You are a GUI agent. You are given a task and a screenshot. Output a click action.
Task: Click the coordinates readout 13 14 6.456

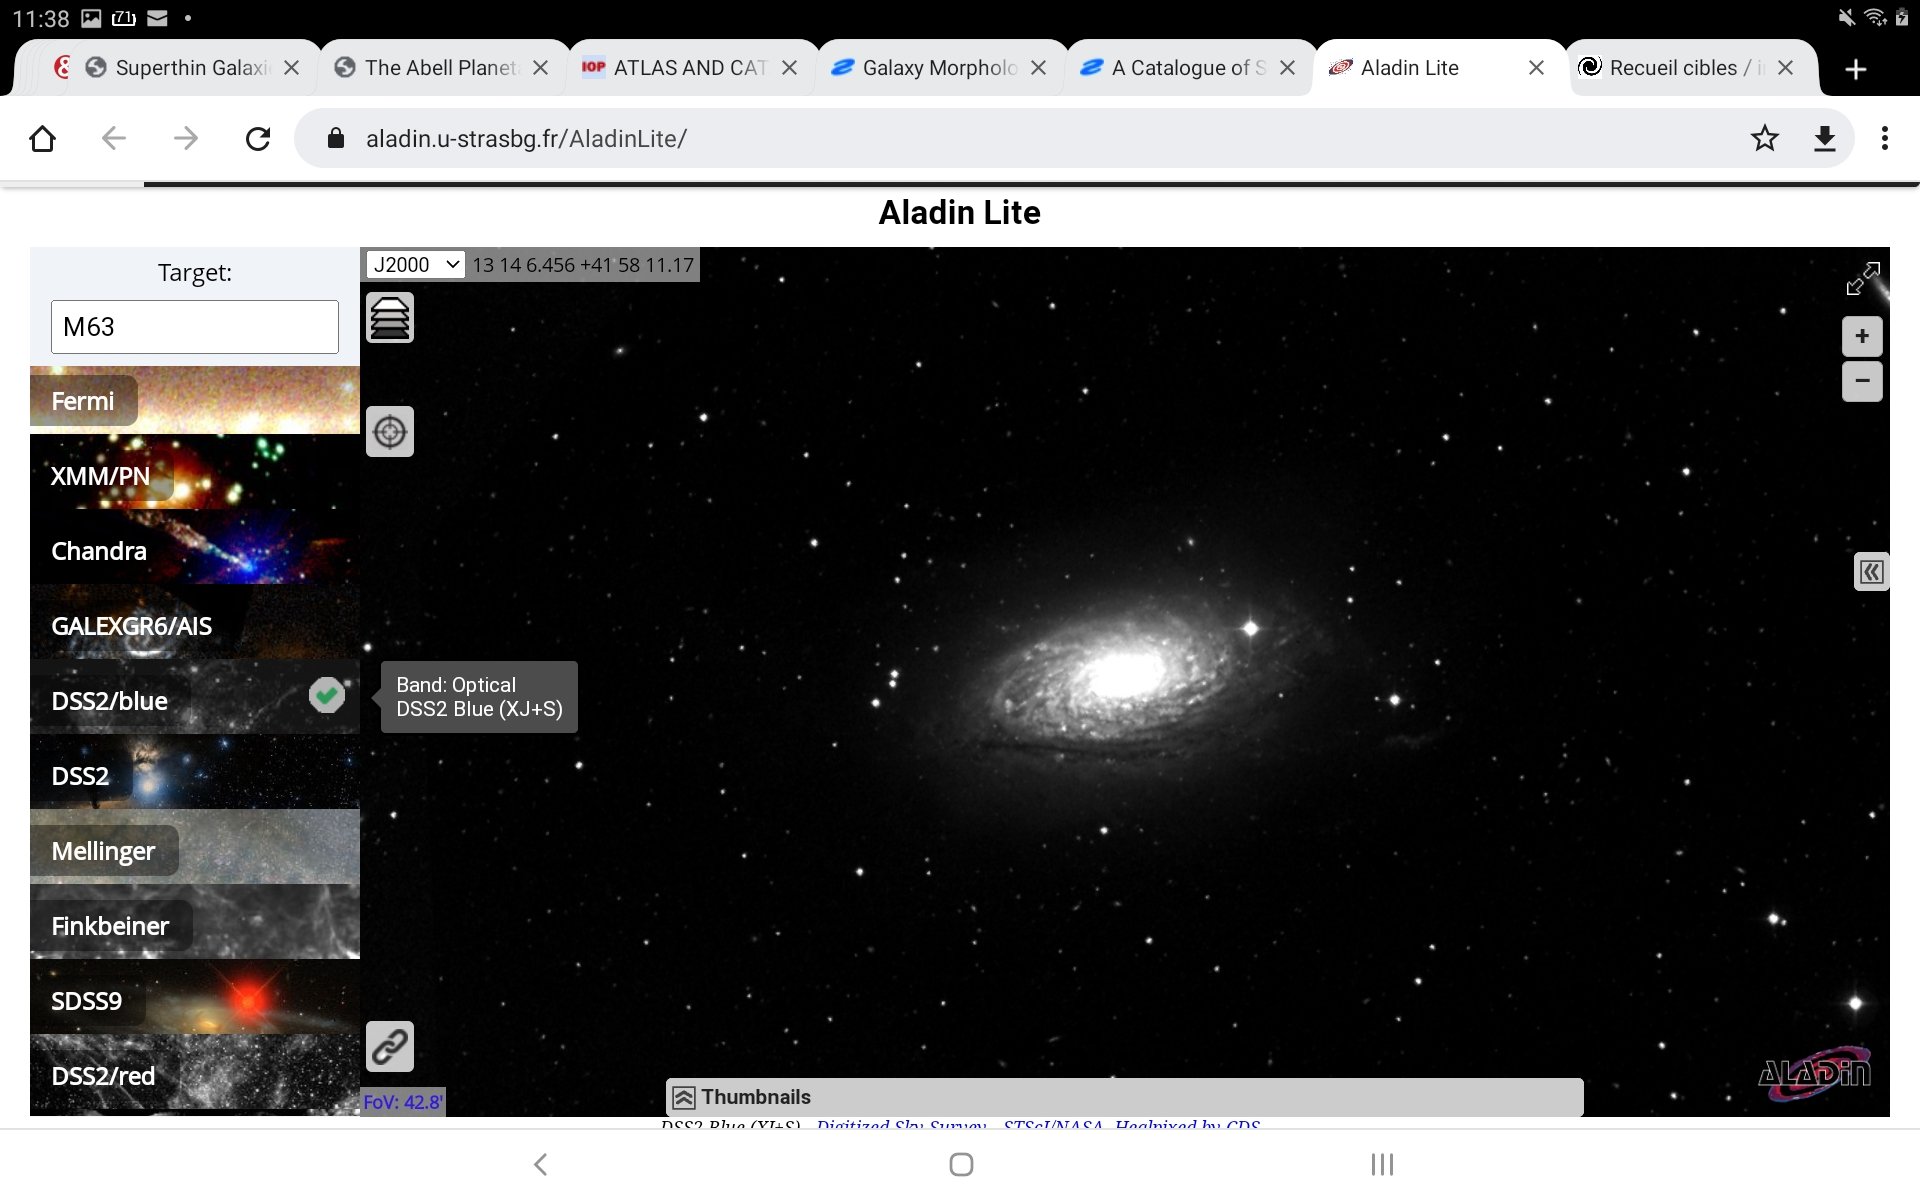(x=583, y=265)
